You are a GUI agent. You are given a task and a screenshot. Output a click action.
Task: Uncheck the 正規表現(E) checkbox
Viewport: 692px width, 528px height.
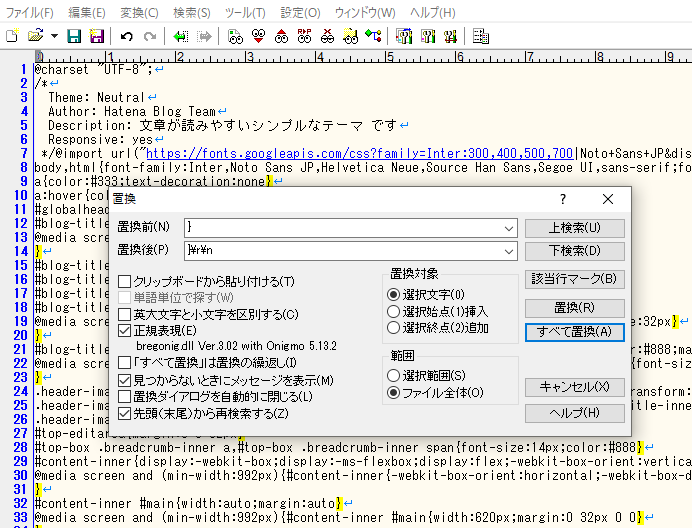[x=124, y=331]
